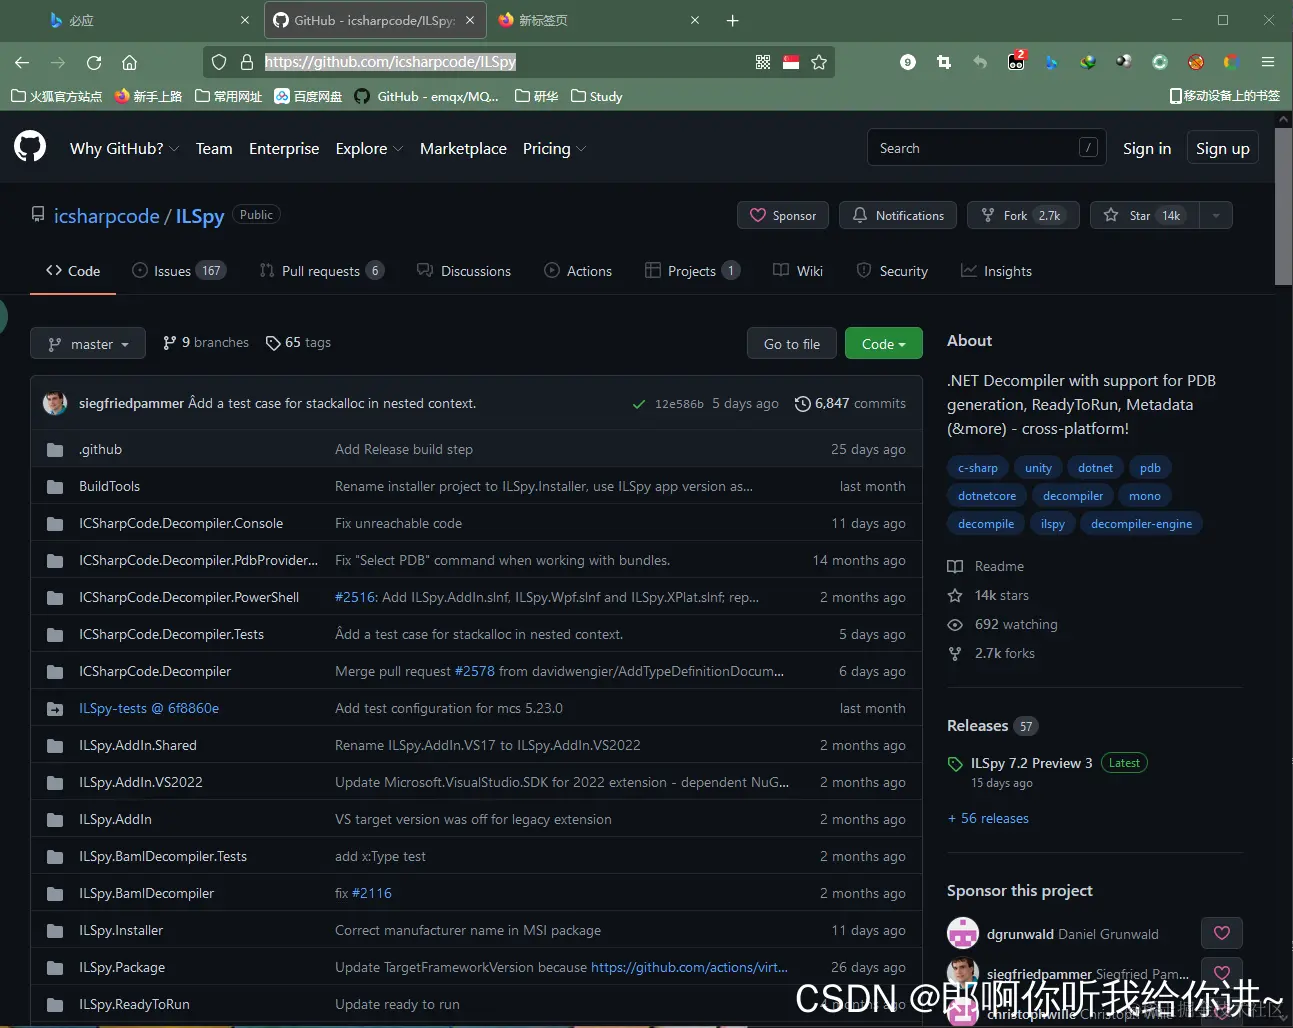Fork the repository with Fork button
This screenshot has height=1028, width=1293.
[x=1023, y=215]
